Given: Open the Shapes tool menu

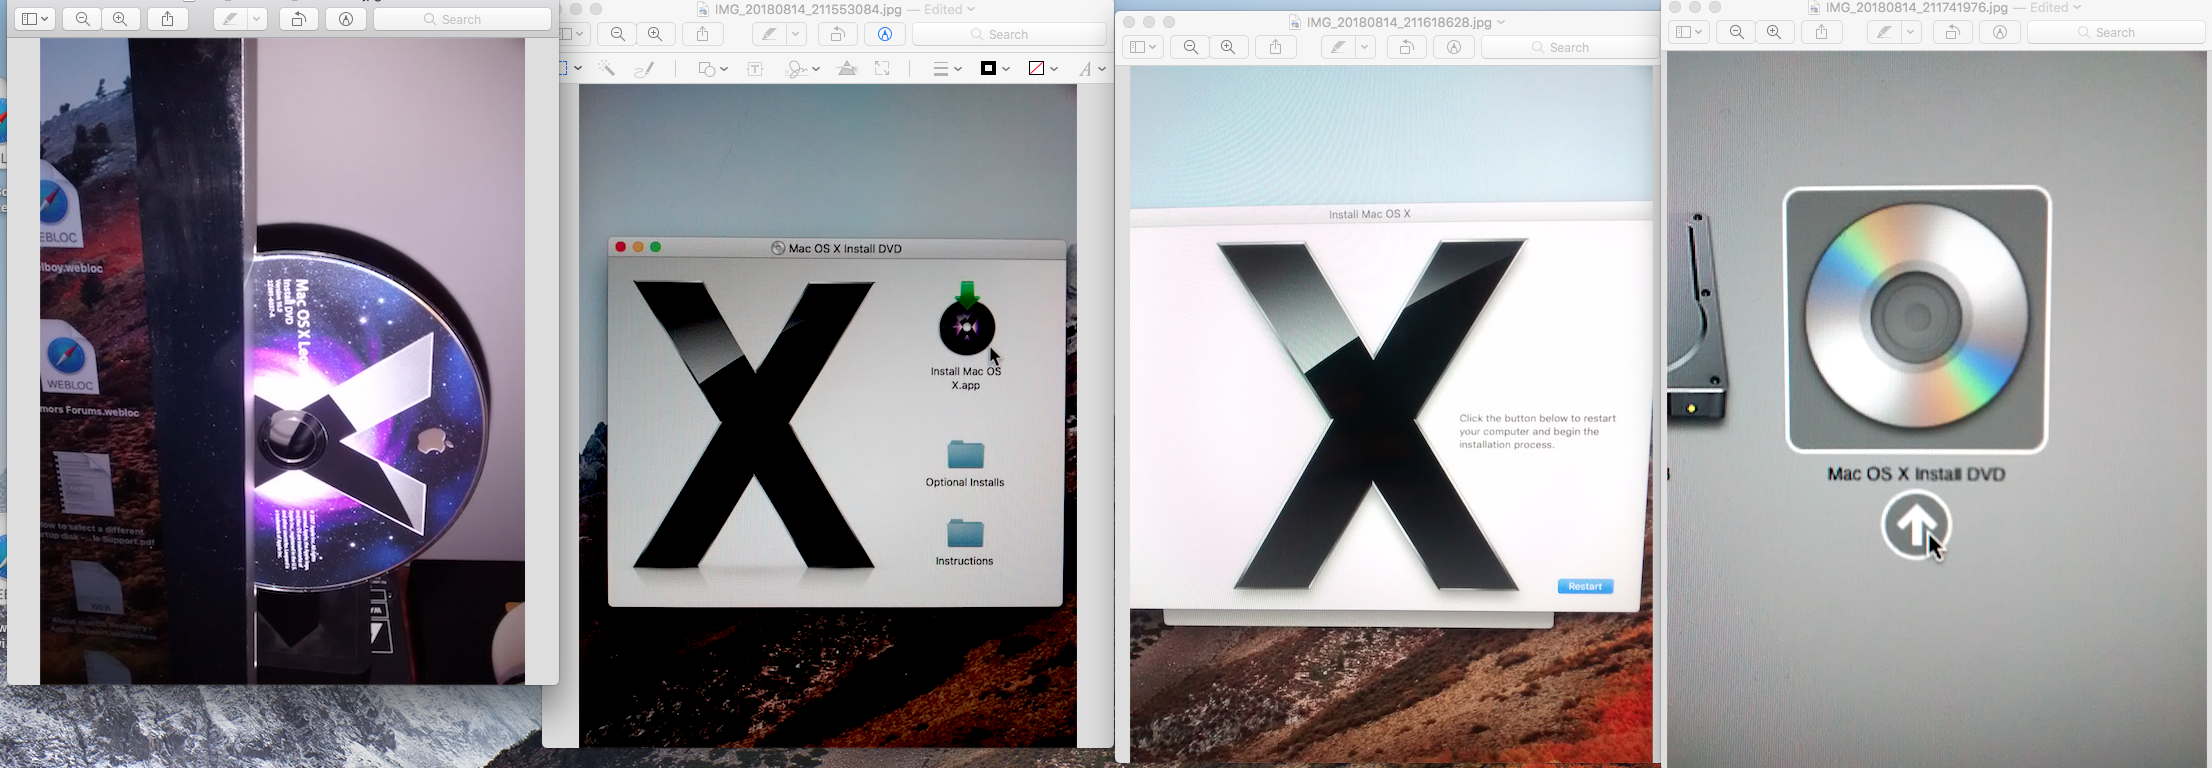Looking at the screenshot, I should point(712,68).
